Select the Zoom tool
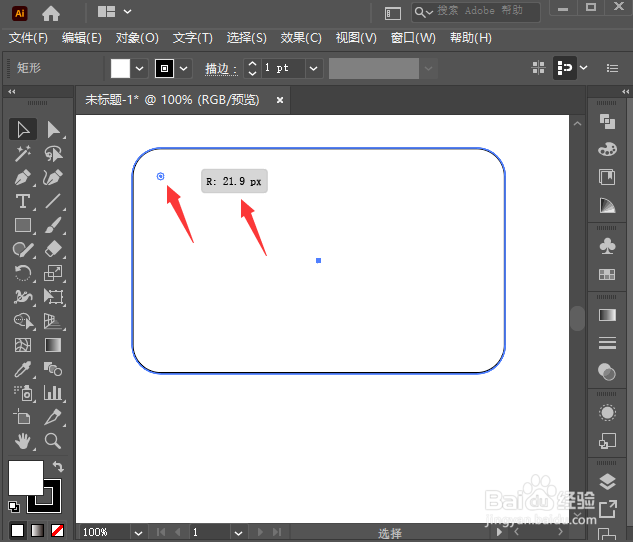This screenshot has height=542, width=633. coord(53,441)
